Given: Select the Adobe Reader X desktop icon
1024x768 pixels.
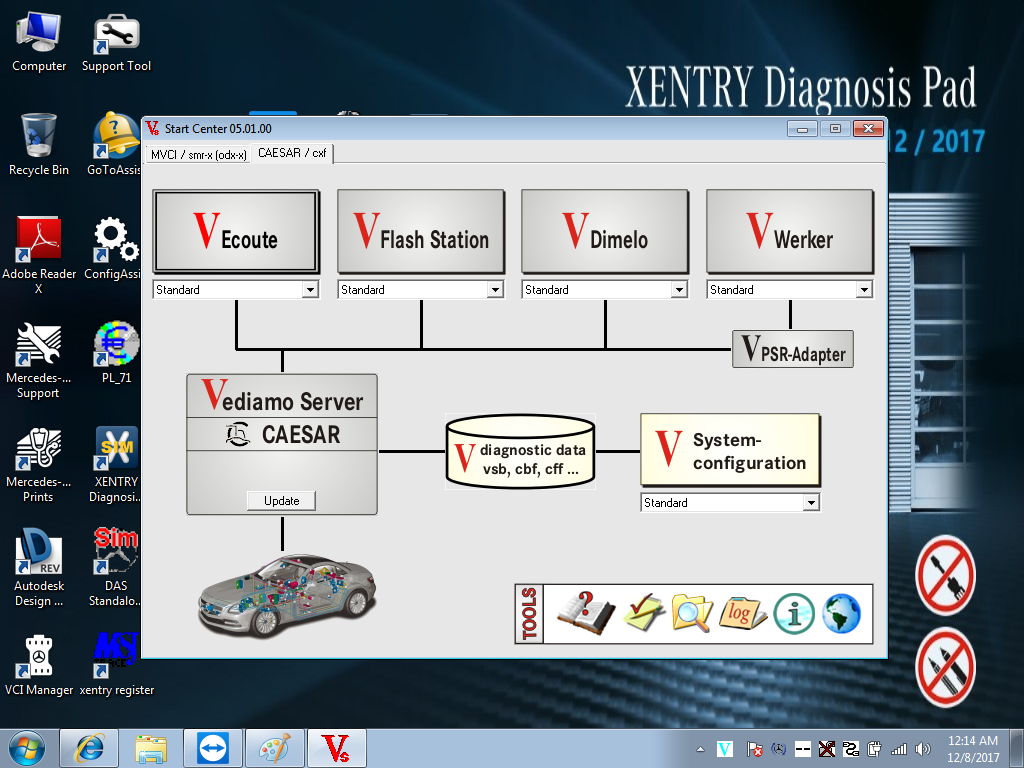Looking at the screenshot, I should click(x=39, y=255).
